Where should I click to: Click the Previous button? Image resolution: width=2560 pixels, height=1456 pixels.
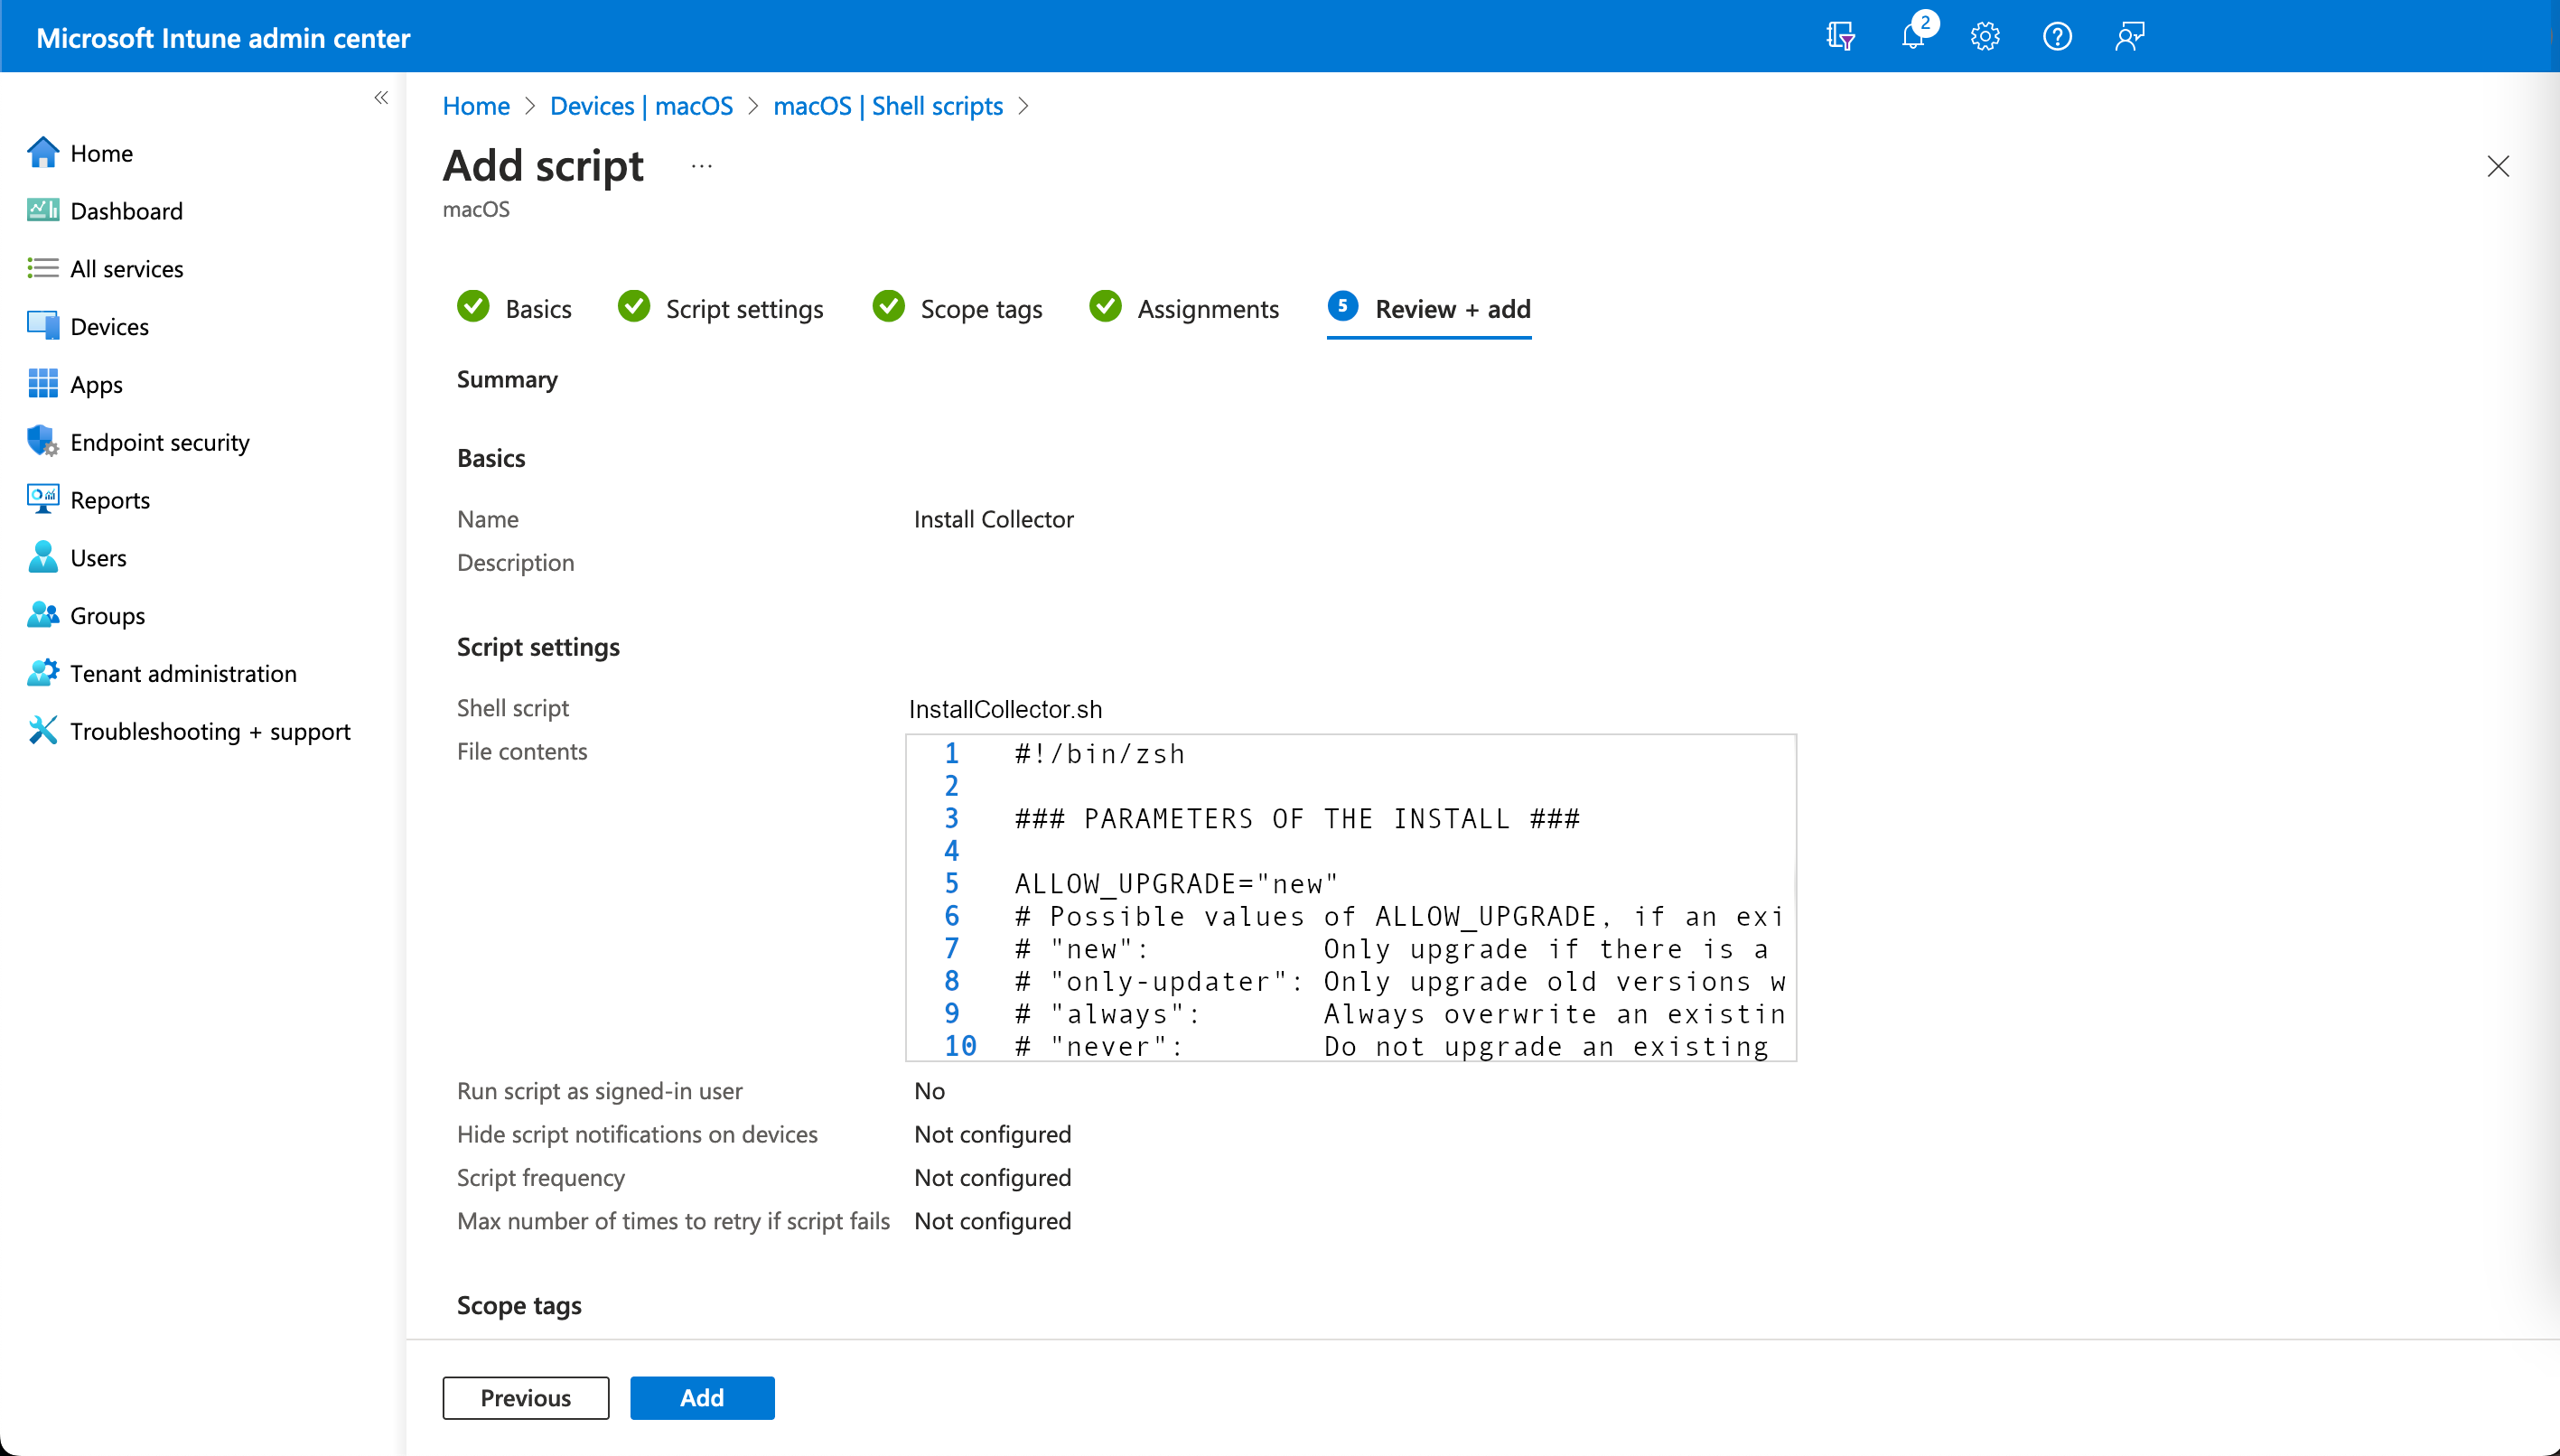tap(525, 1397)
